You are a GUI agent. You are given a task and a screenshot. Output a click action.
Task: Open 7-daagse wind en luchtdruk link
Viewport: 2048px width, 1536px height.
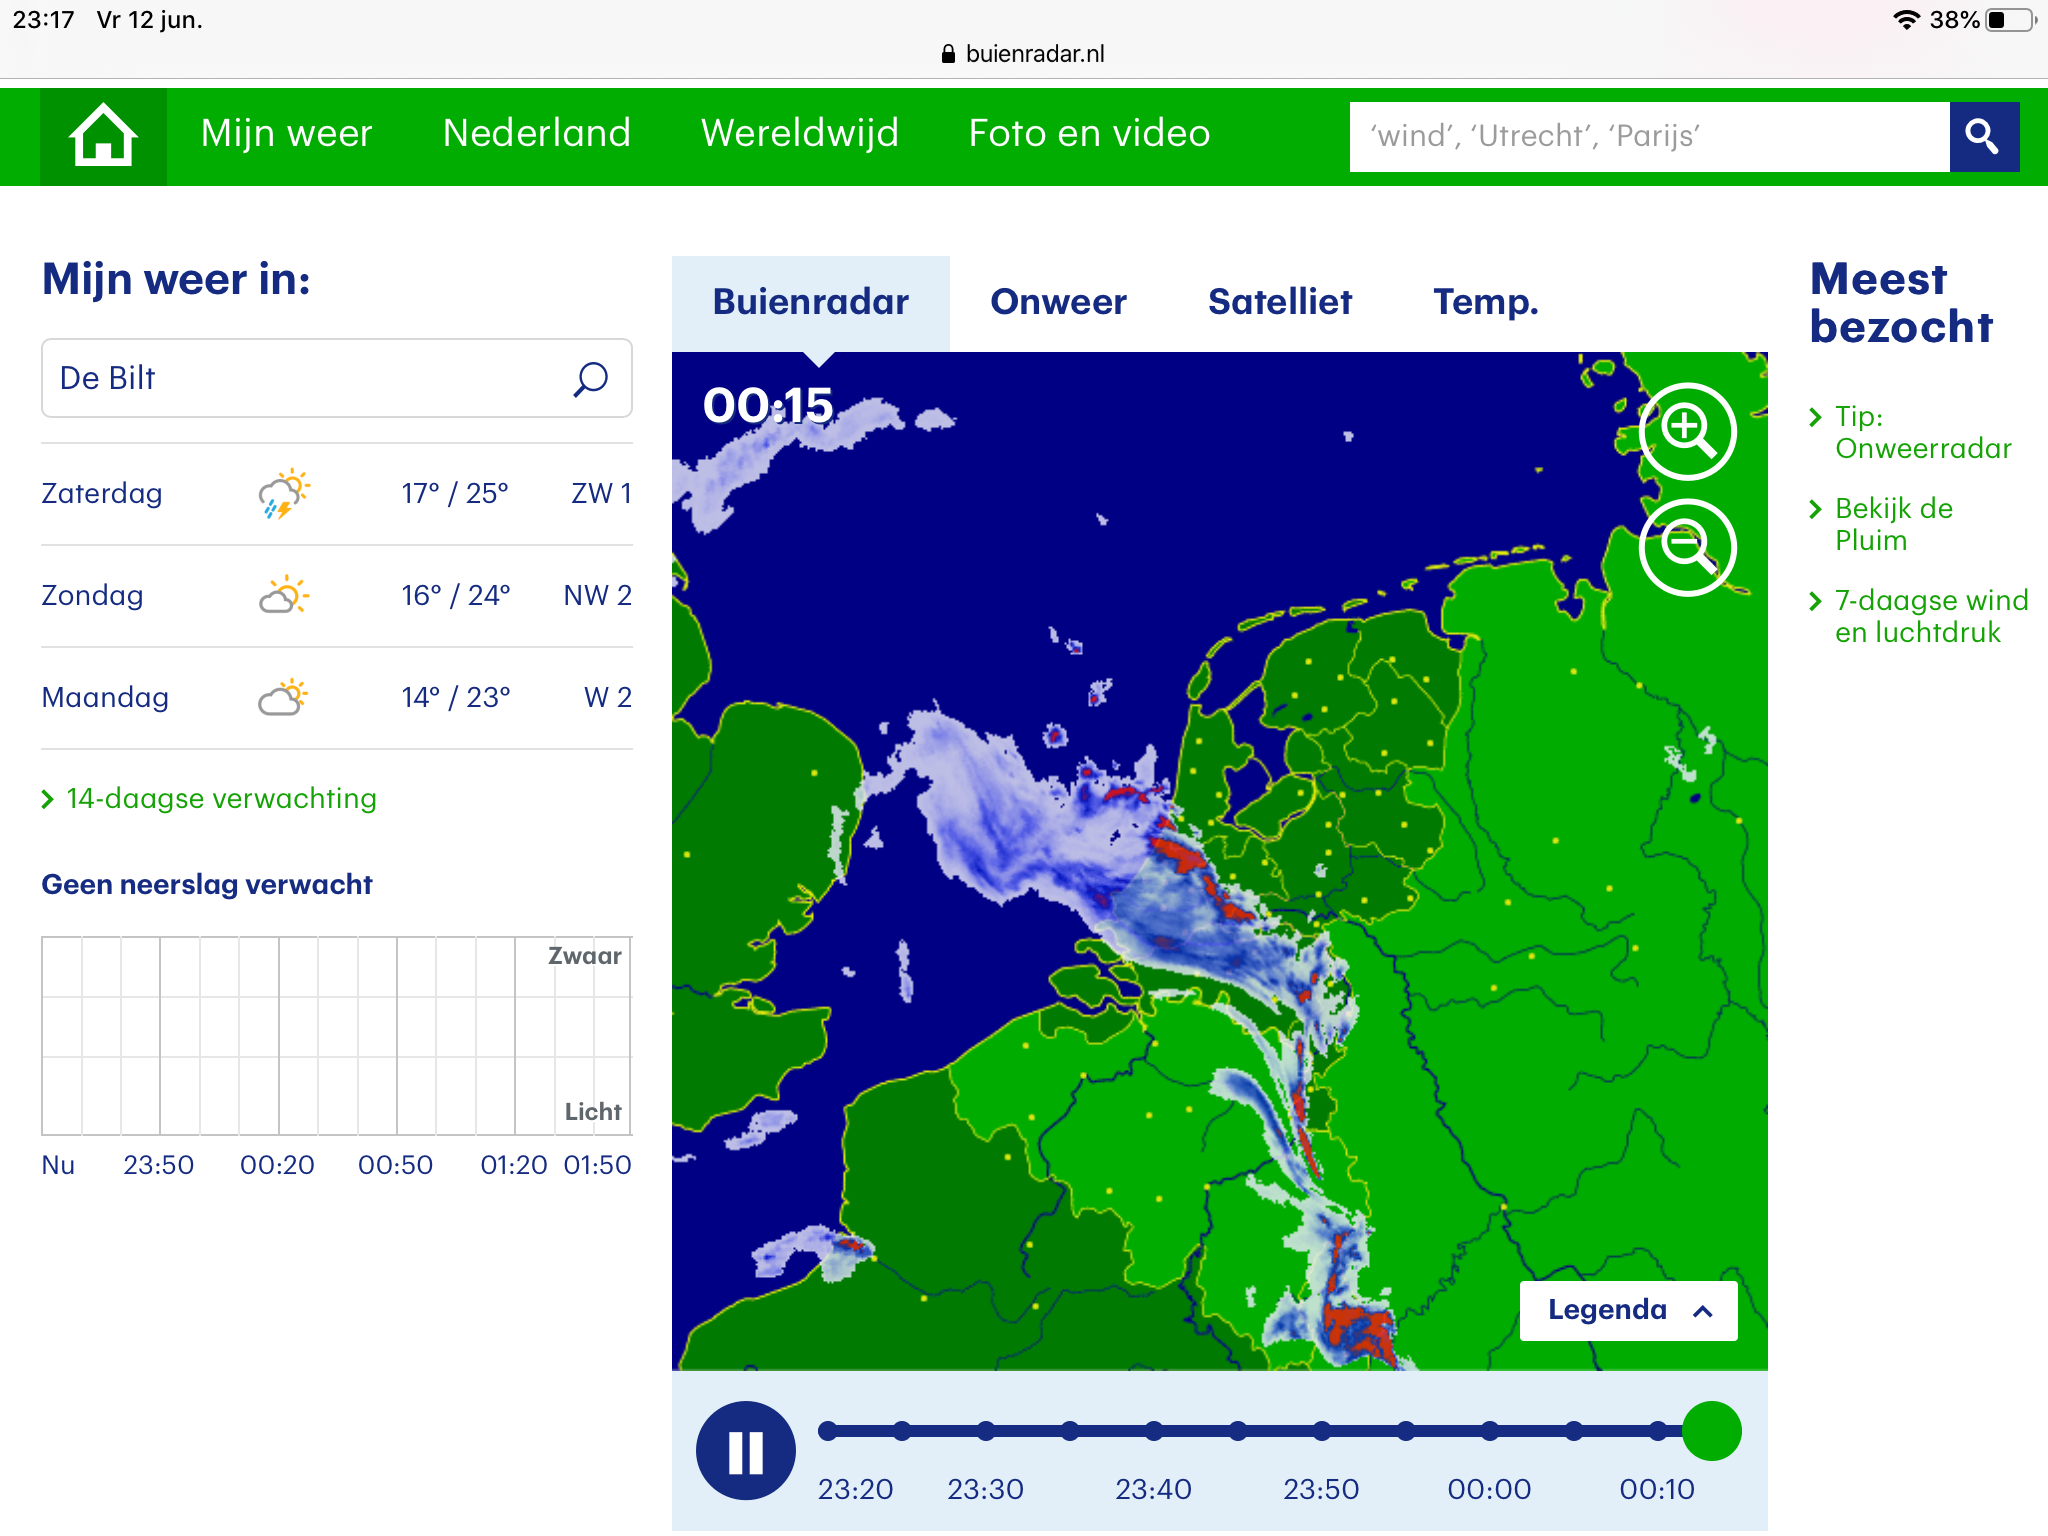(x=1931, y=616)
